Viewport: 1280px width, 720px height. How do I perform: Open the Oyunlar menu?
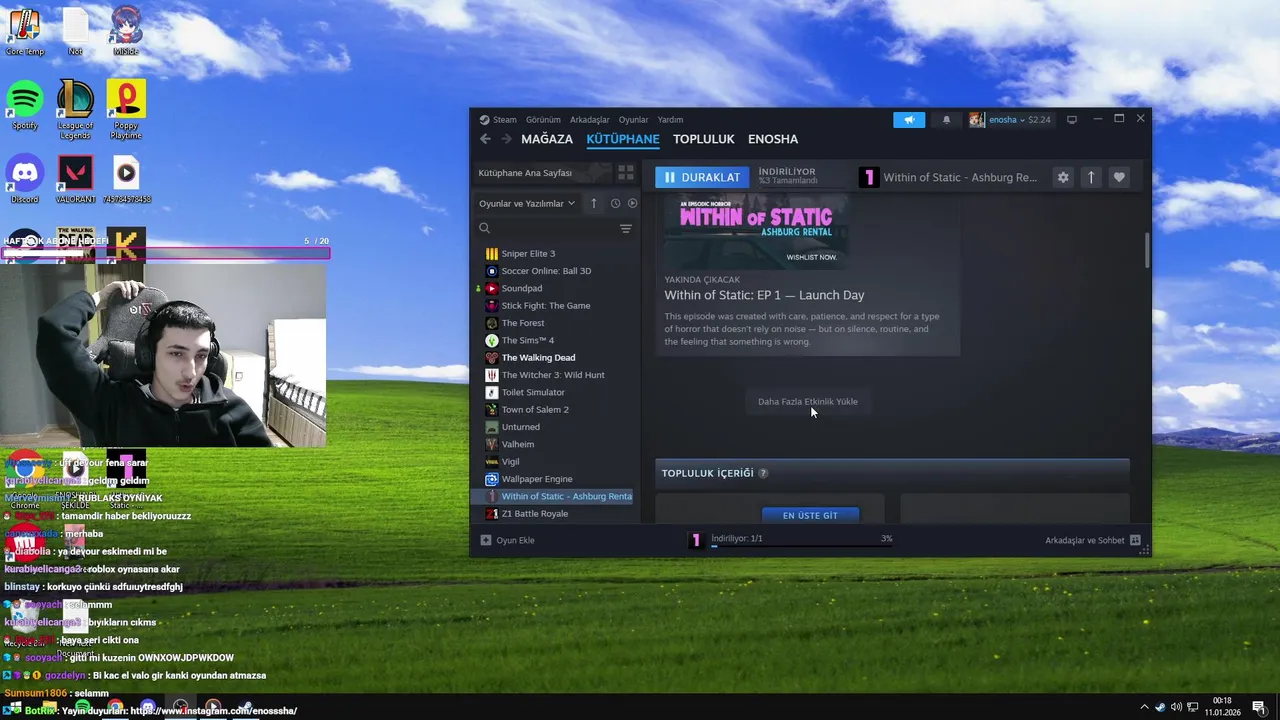click(633, 120)
